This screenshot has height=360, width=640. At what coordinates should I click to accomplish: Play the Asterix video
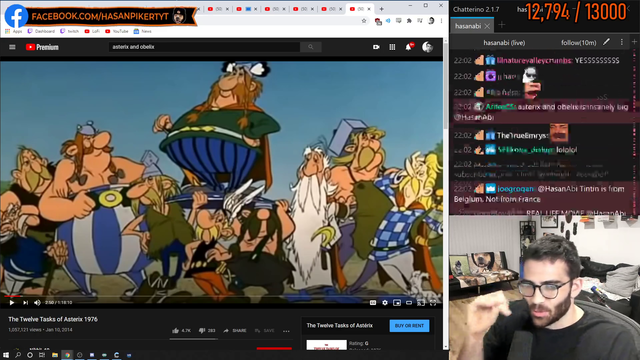pyautogui.click(x=11, y=302)
